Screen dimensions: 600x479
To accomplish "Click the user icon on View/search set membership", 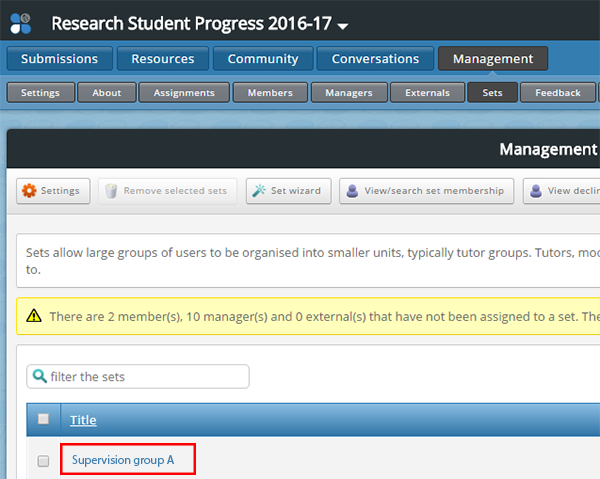I will [352, 191].
